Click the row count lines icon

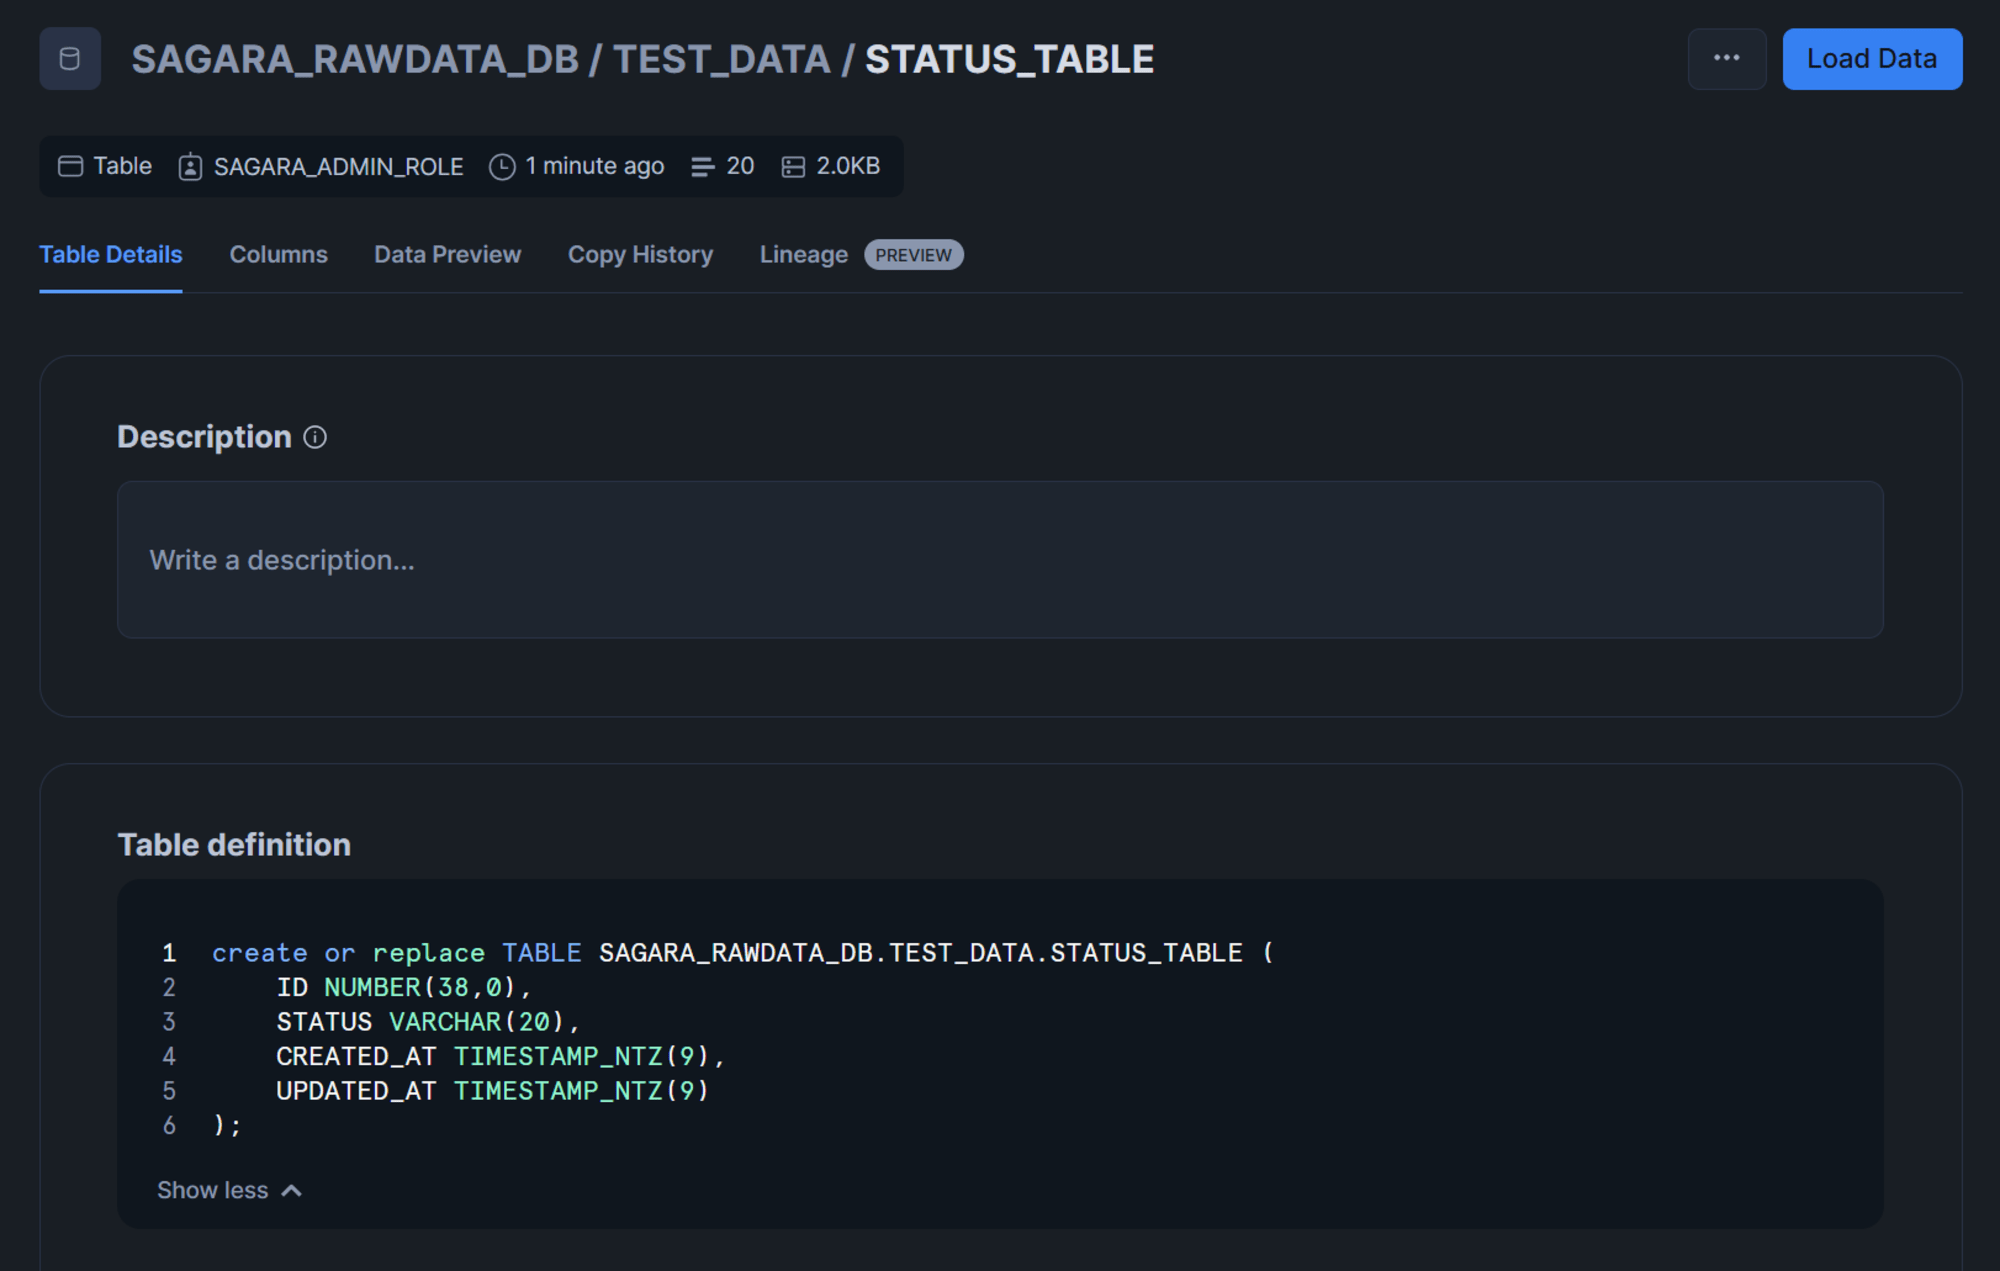703,167
